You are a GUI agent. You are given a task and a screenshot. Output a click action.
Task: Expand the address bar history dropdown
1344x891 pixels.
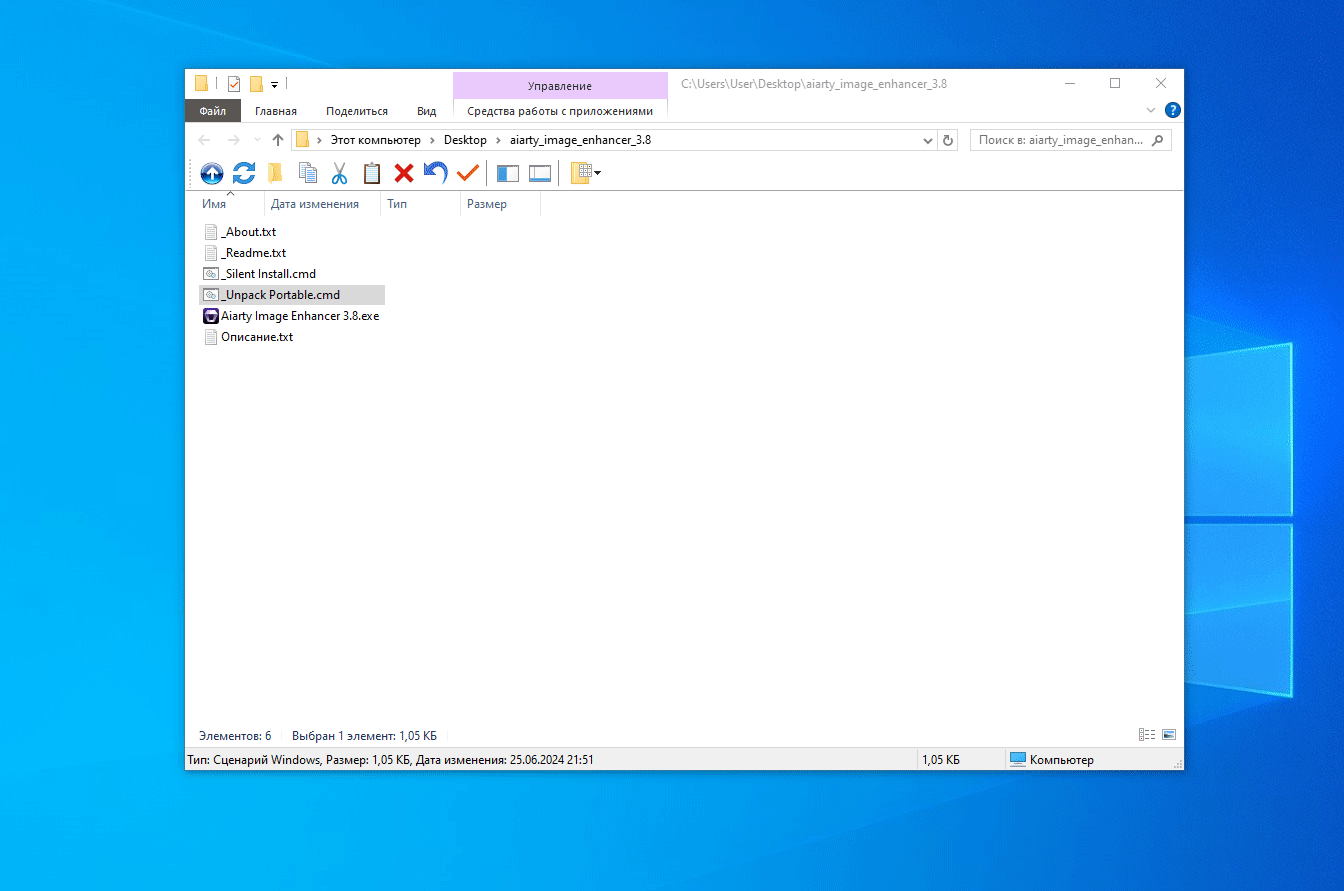click(x=927, y=141)
